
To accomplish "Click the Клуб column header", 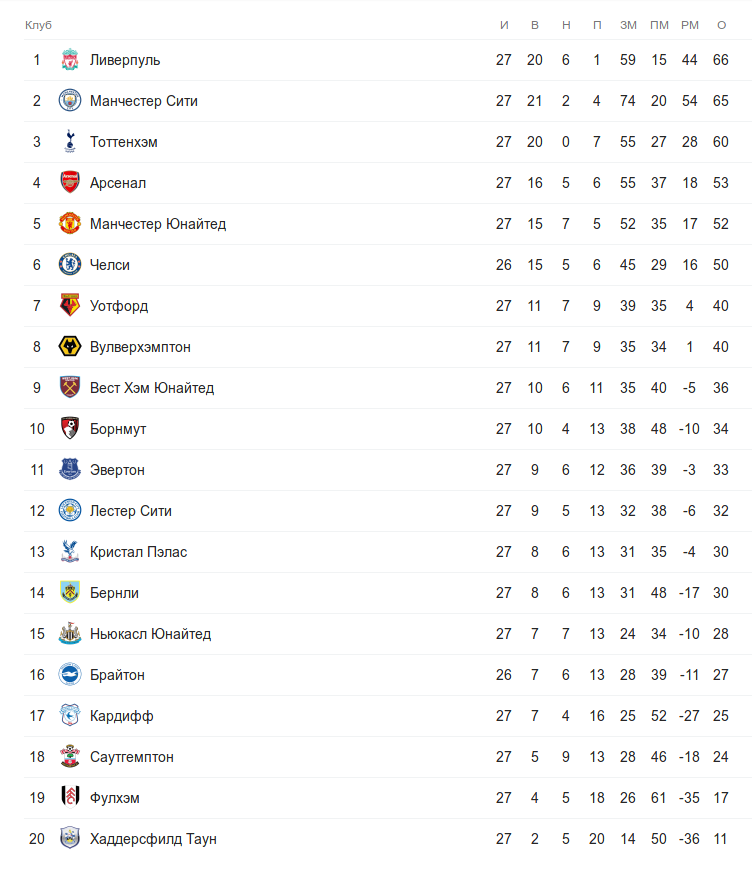I will 38,24.
